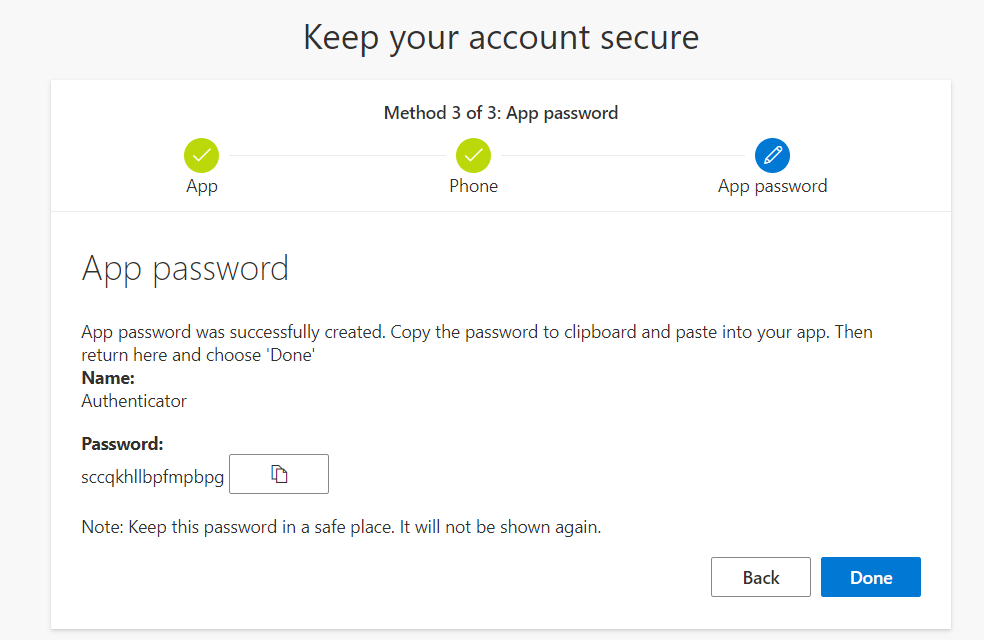Select the Phone step label
The width and height of the screenshot is (984, 640).
pyautogui.click(x=473, y=186)
